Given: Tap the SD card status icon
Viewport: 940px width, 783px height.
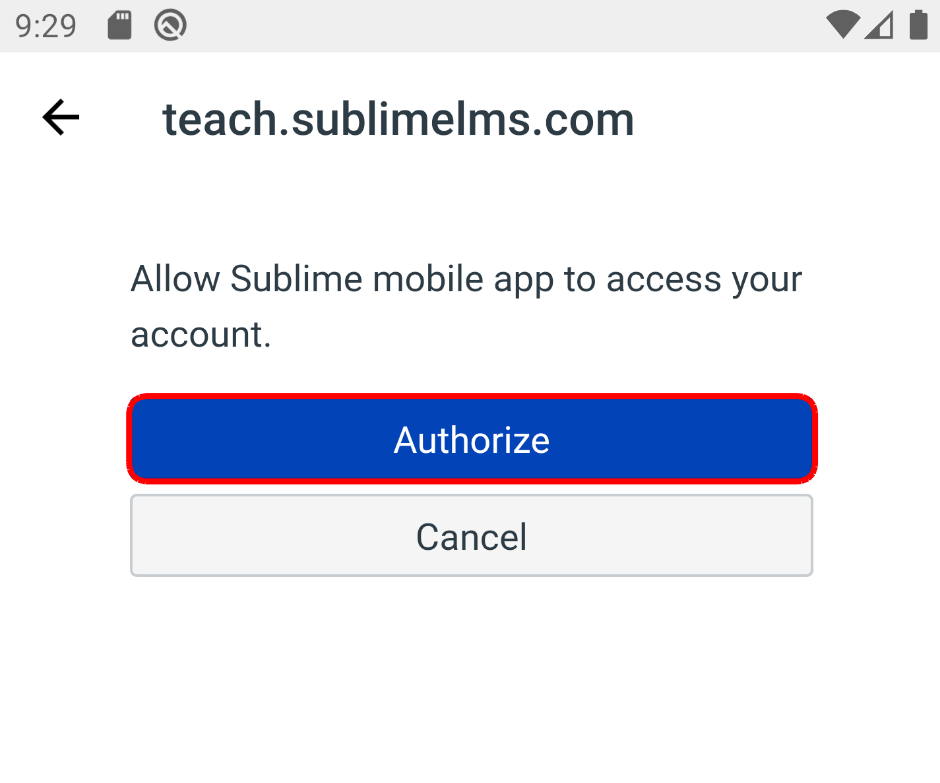Looking at the screenshot, I should pos(120,26).
